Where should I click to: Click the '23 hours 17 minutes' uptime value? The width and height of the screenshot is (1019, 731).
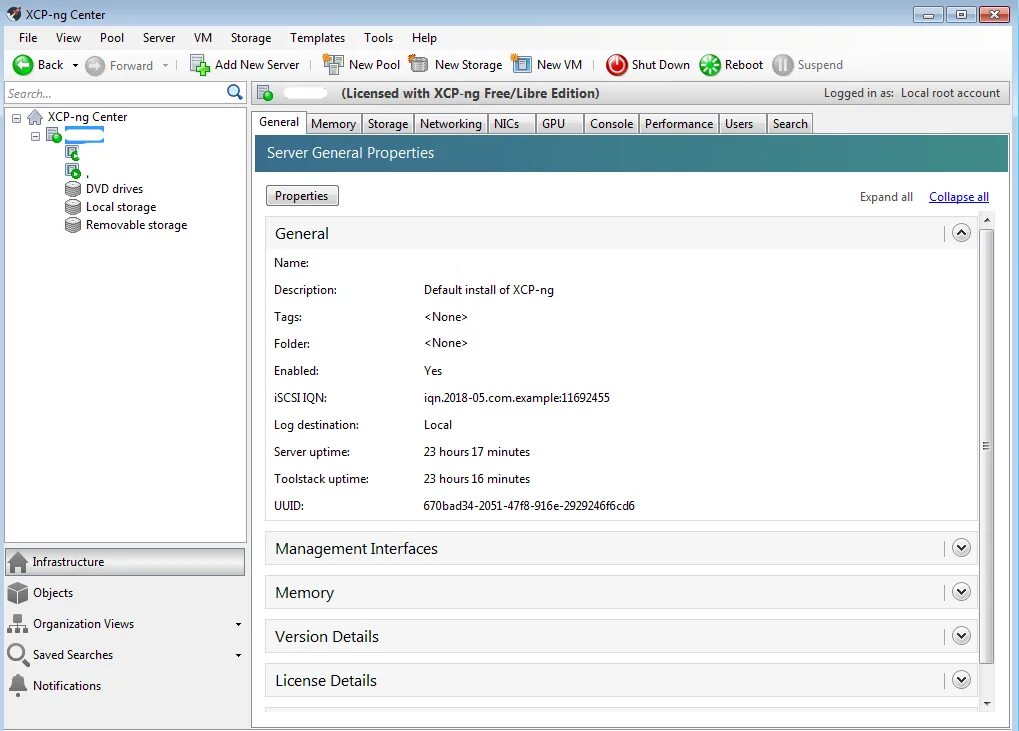(x=477, y=452)
